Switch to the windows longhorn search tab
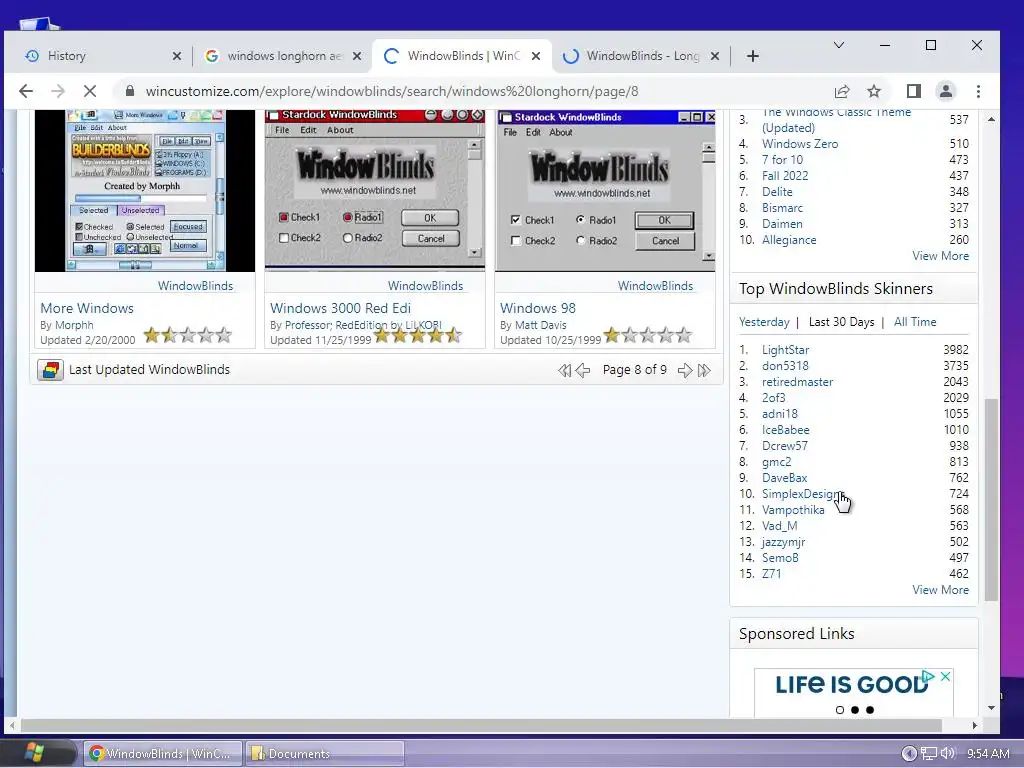This screenshot has width=1024, height=768. pyautogui.click(x=281, y=56)
